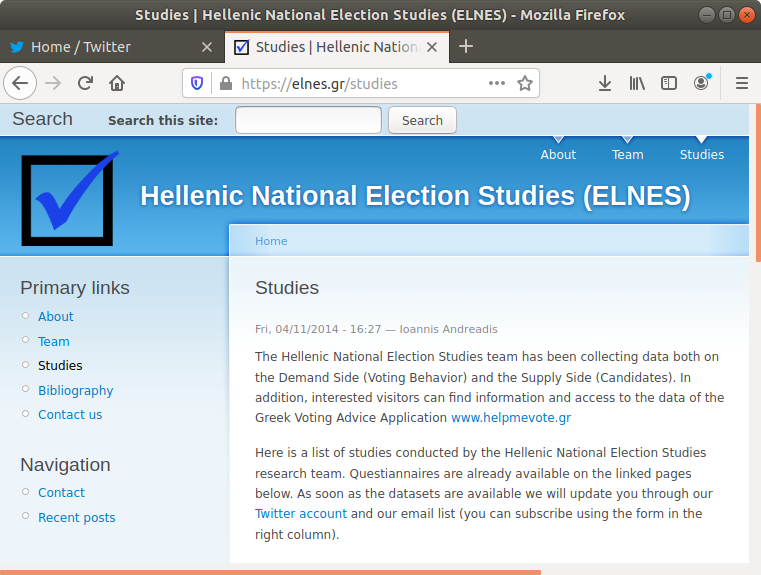View site security padlock info
761x575 pixels.
(225, 83)
